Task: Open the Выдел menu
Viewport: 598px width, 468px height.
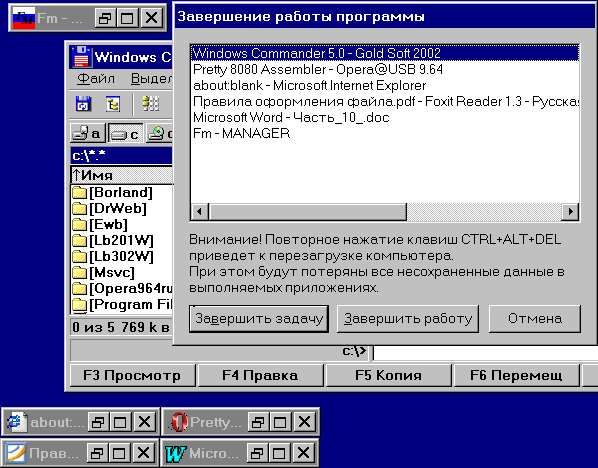Action: pos(151,79)
